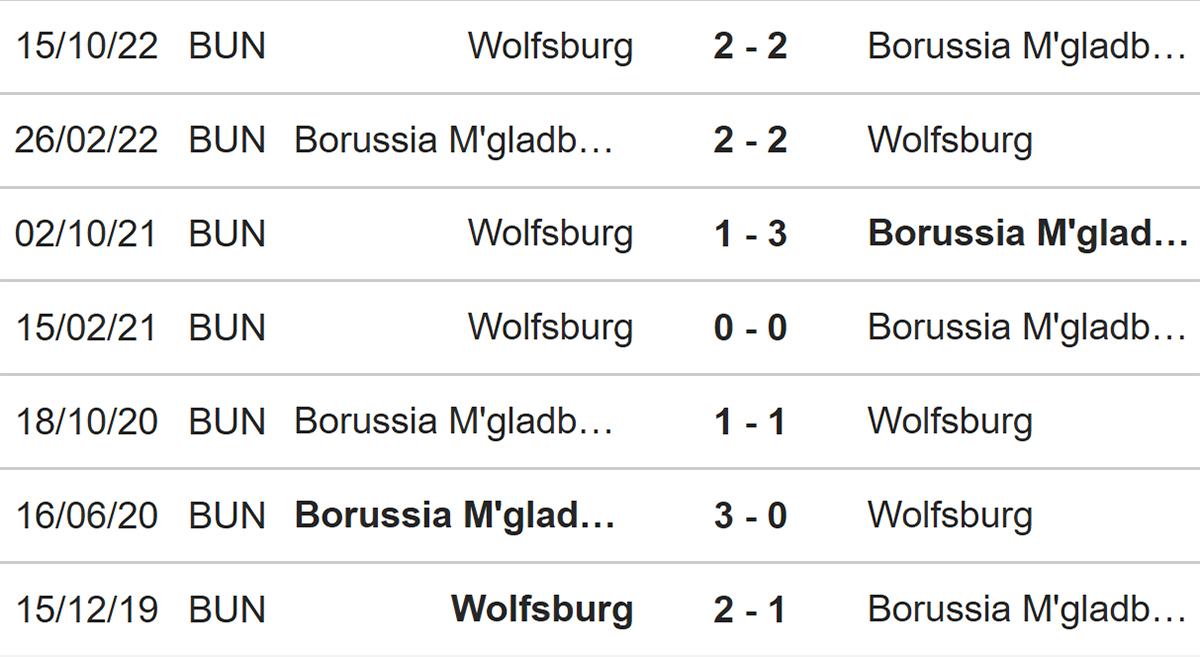Open the 3 - 0 score result
Screen dimensions: 1200x657
click(x=750, y=516)
